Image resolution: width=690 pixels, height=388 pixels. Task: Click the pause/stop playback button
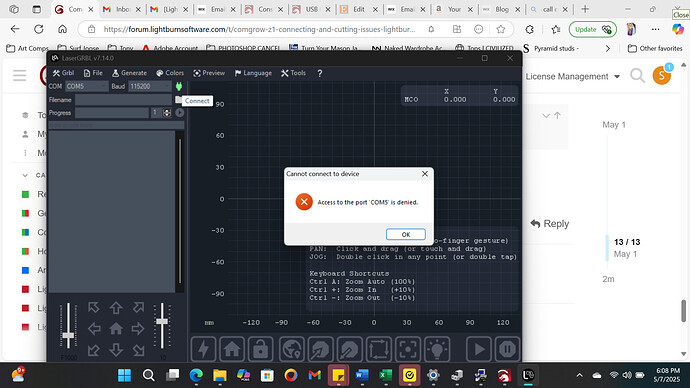click(507, 349)
